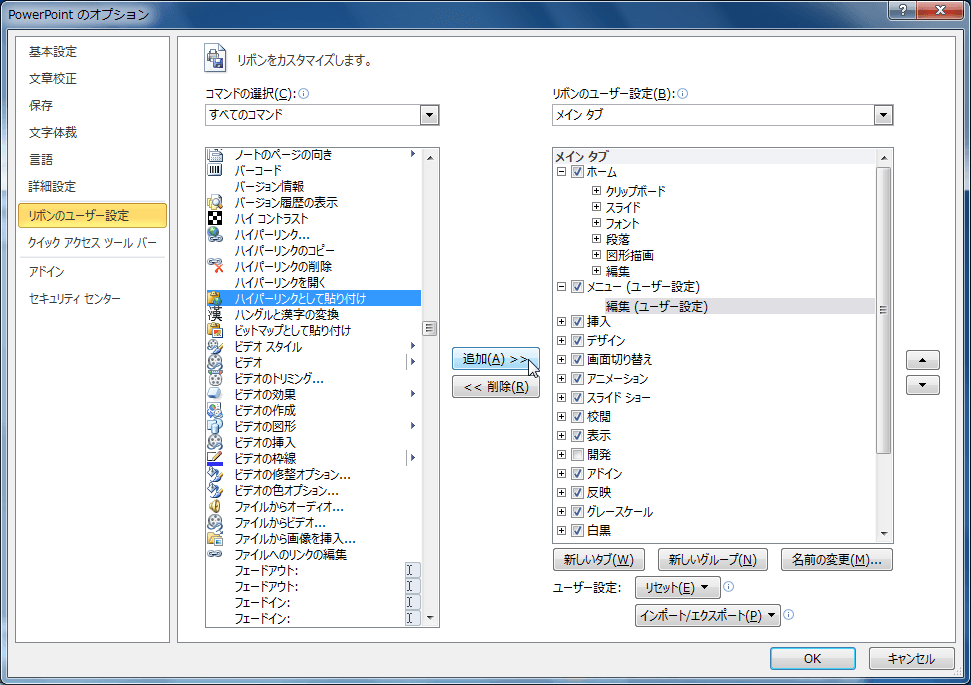Screen dimensions: 971x685
Task: Uncheck the アニメーション checkbox
Action: tap(577, 378)
